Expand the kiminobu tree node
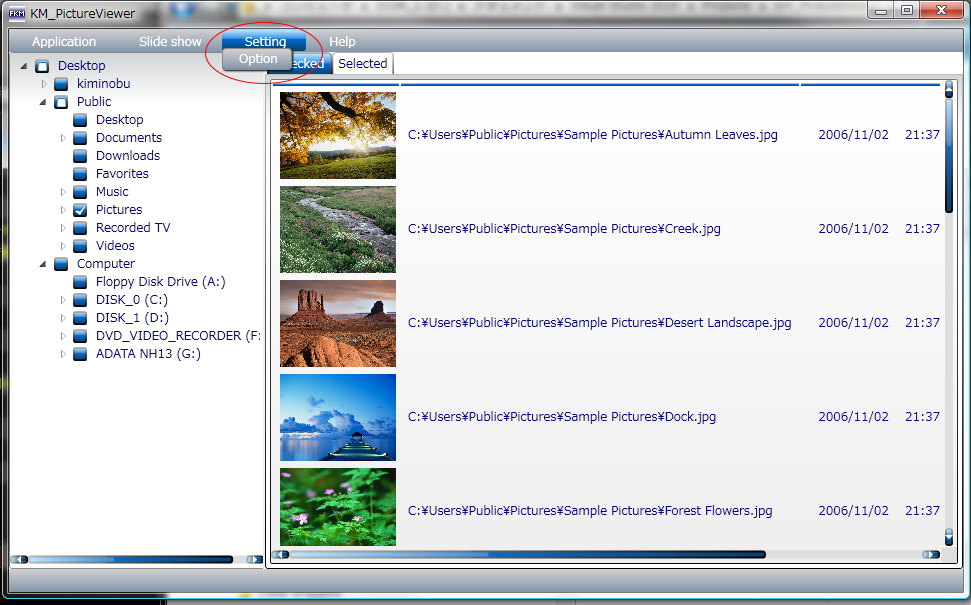Screen dimensions: 971x605 coord(44,84)
